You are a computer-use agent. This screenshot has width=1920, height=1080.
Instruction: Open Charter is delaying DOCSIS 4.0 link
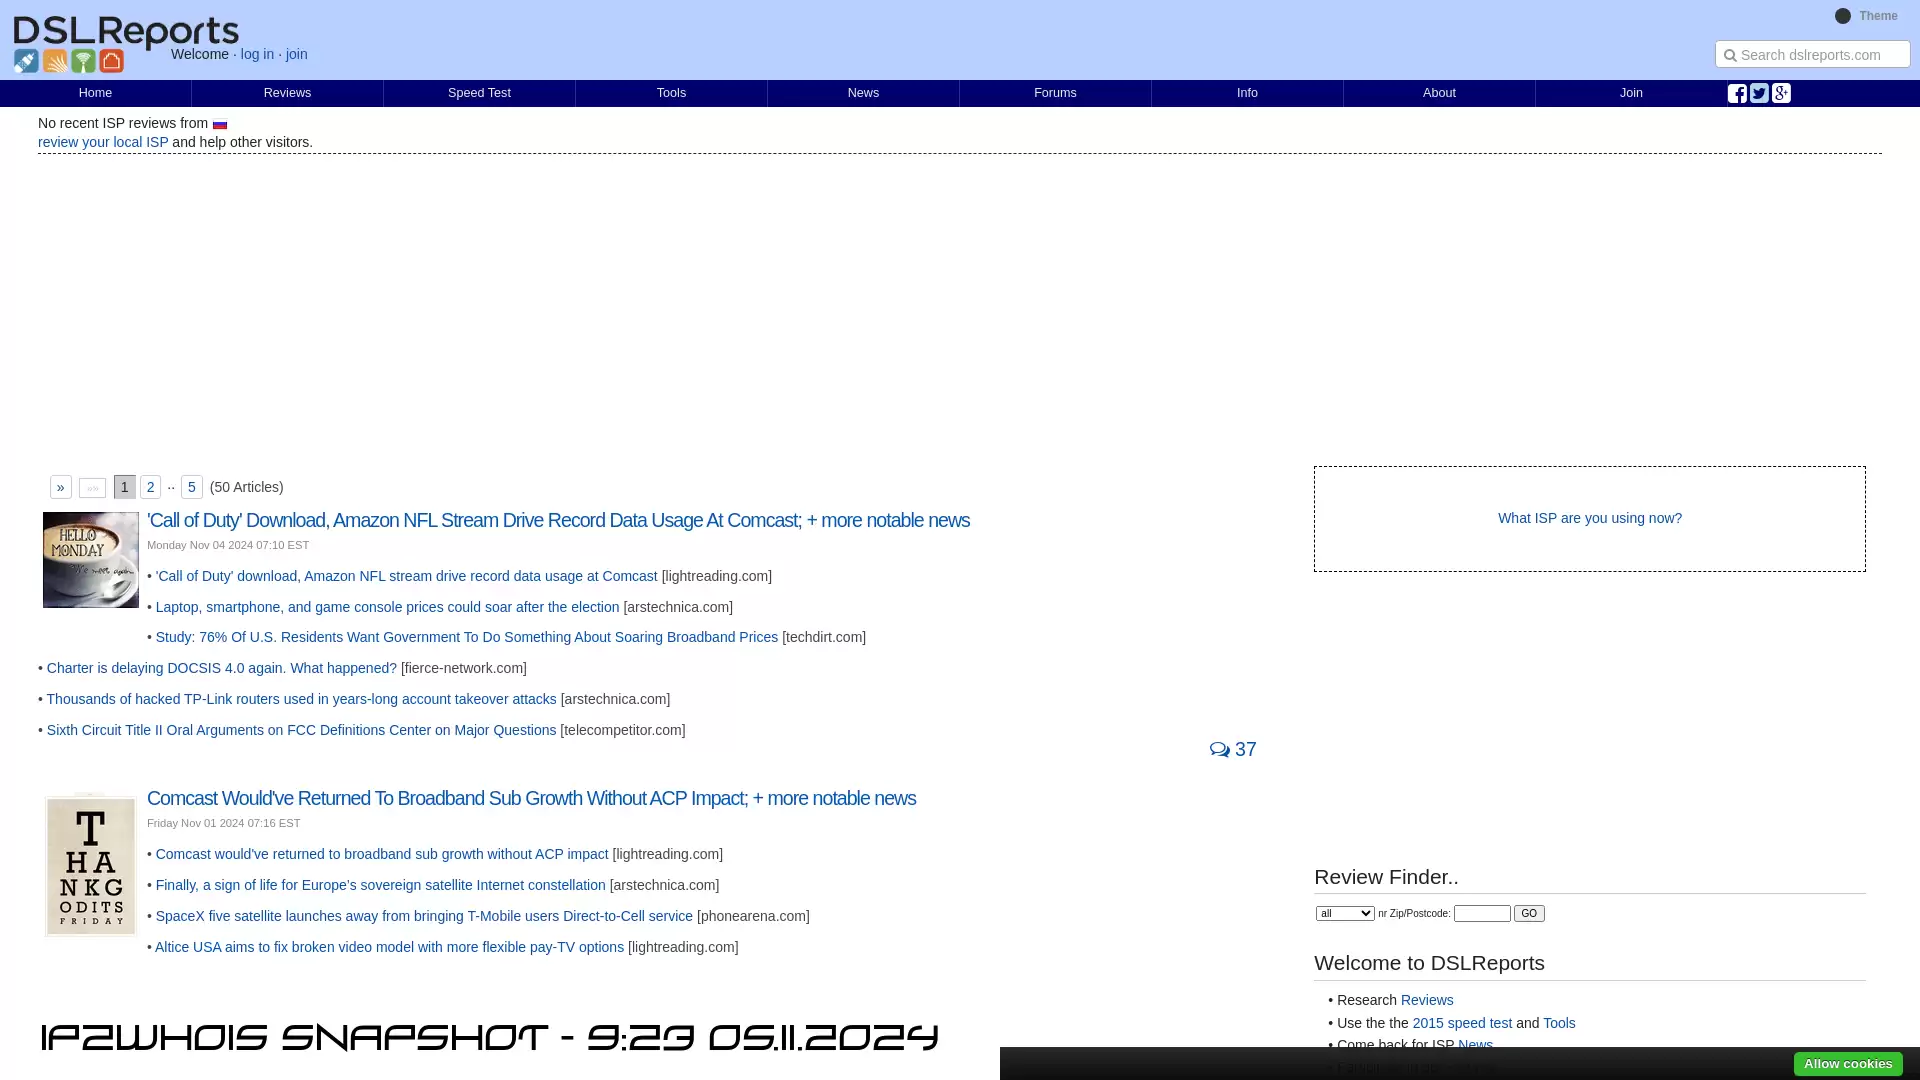[x=222, y=668]
